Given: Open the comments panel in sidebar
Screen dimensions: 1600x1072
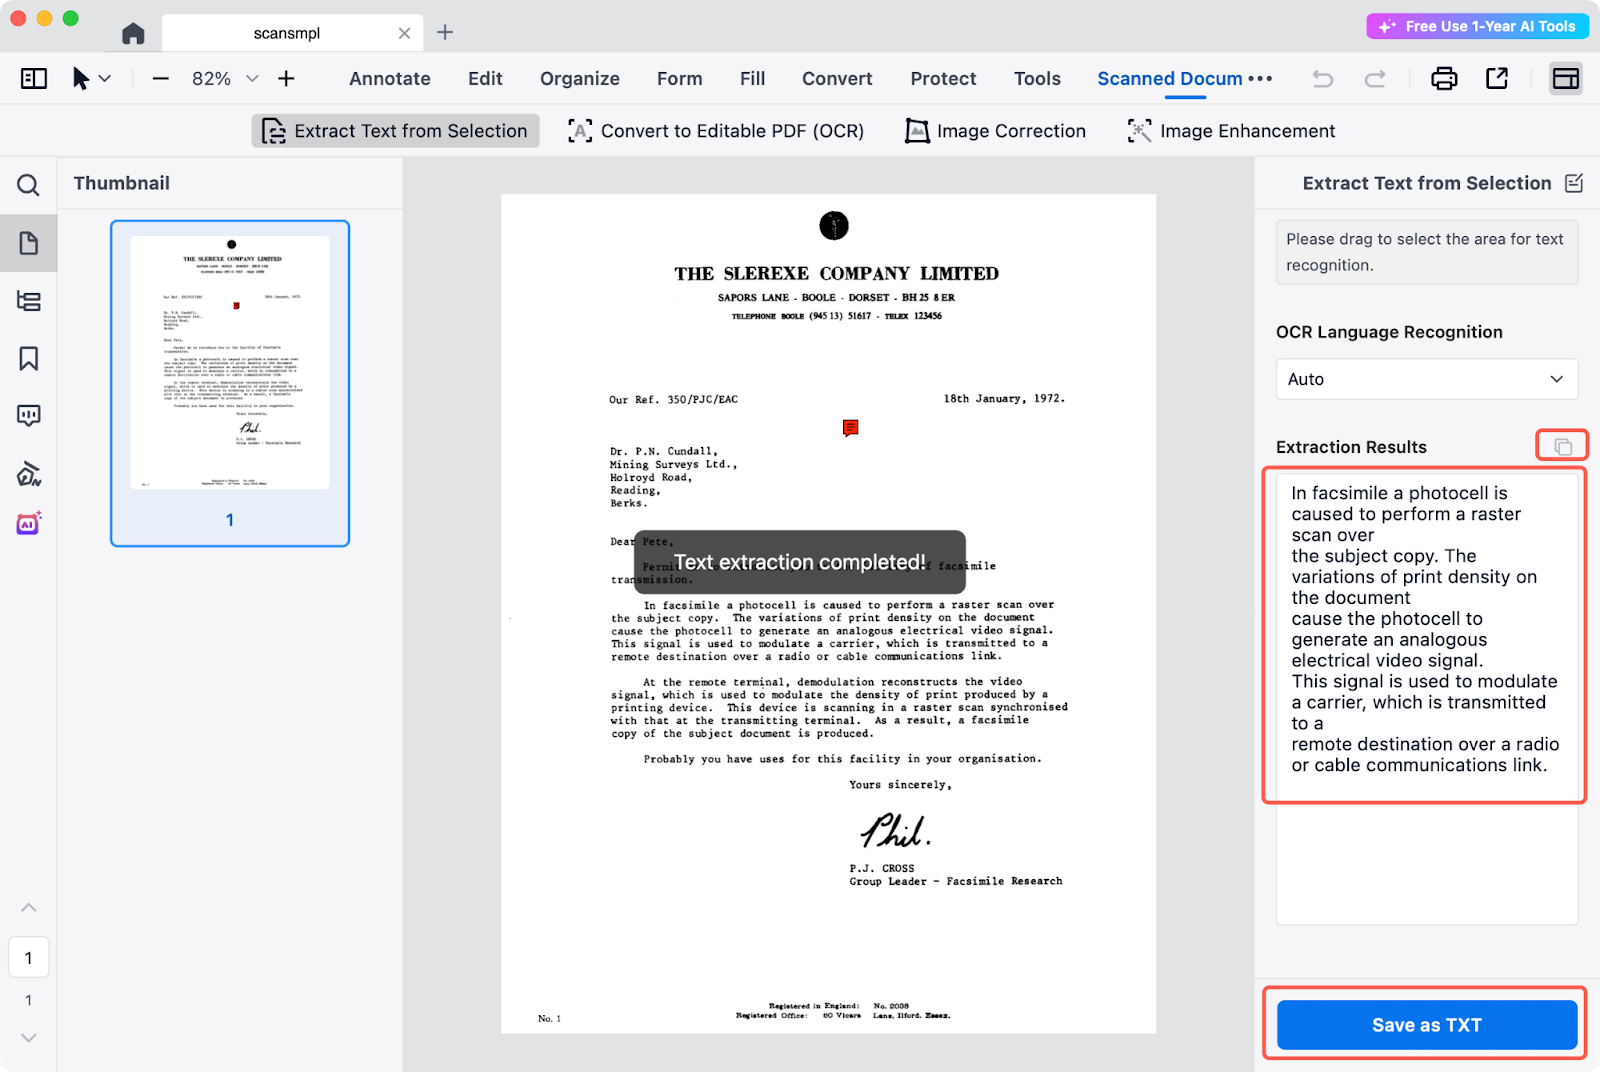Looking at the screenshot, I should [28, 416].
